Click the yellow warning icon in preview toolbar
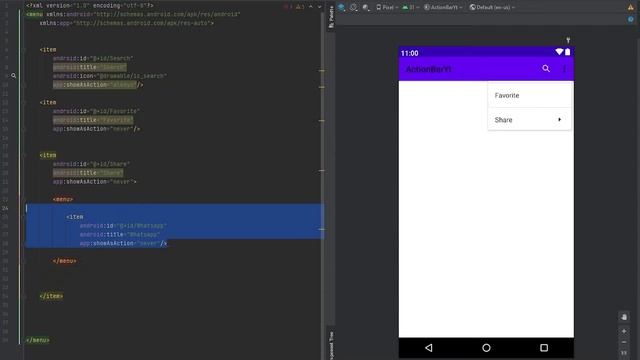The width and height of the screenshot is (640, 360). point(631,7)
